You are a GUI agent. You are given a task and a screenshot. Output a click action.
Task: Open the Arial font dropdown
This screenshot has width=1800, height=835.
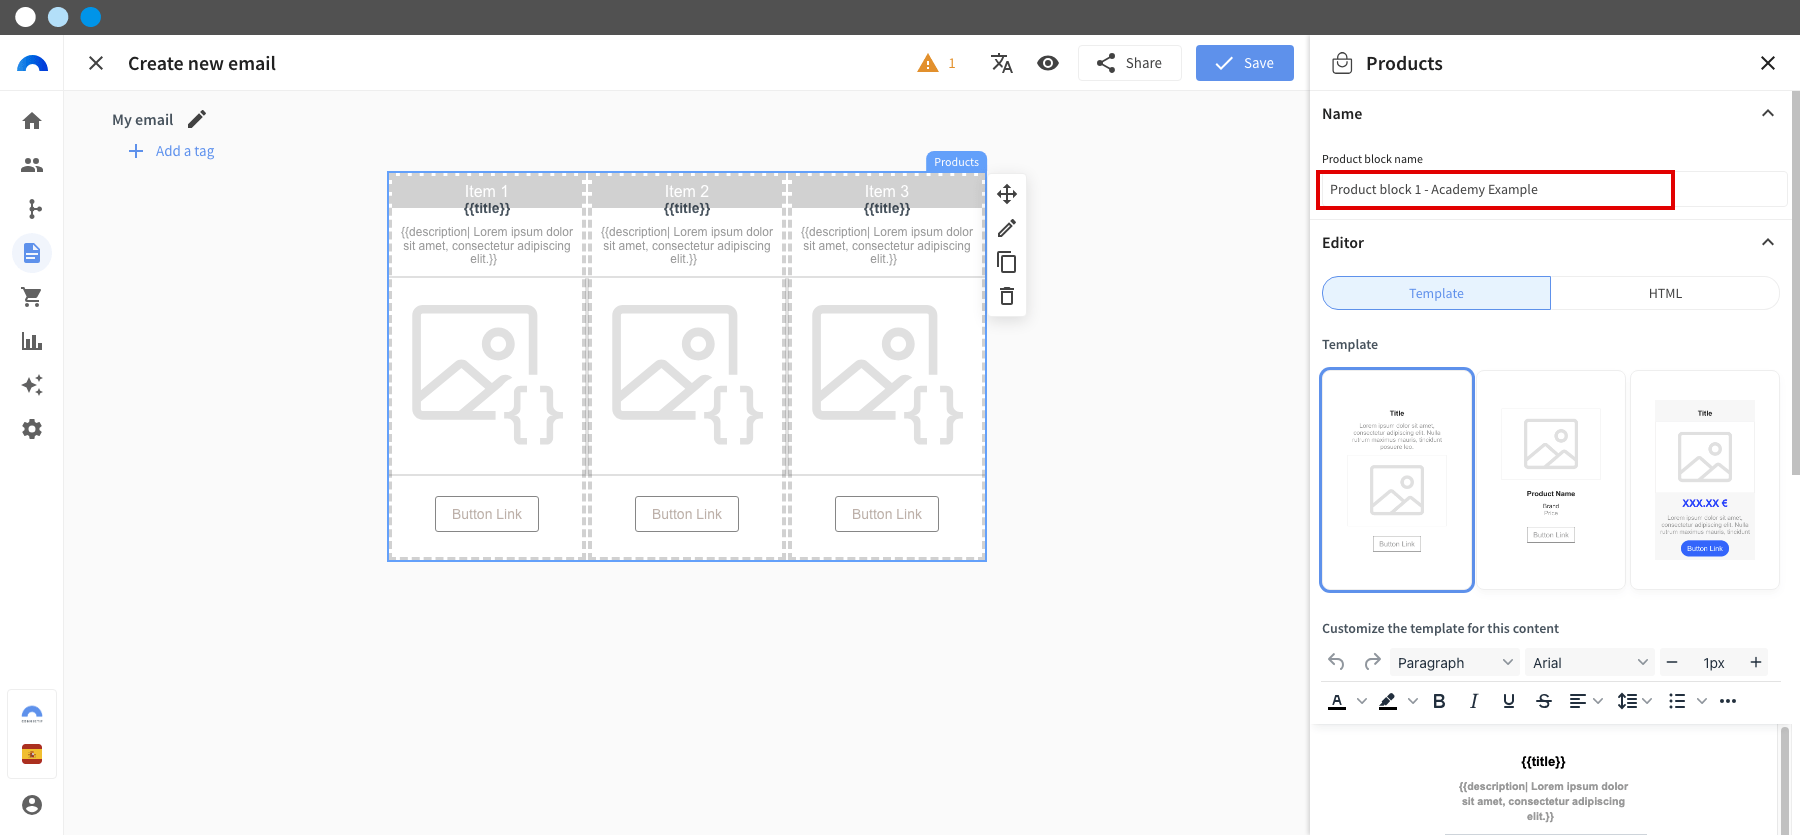[x=1590, y=662]
